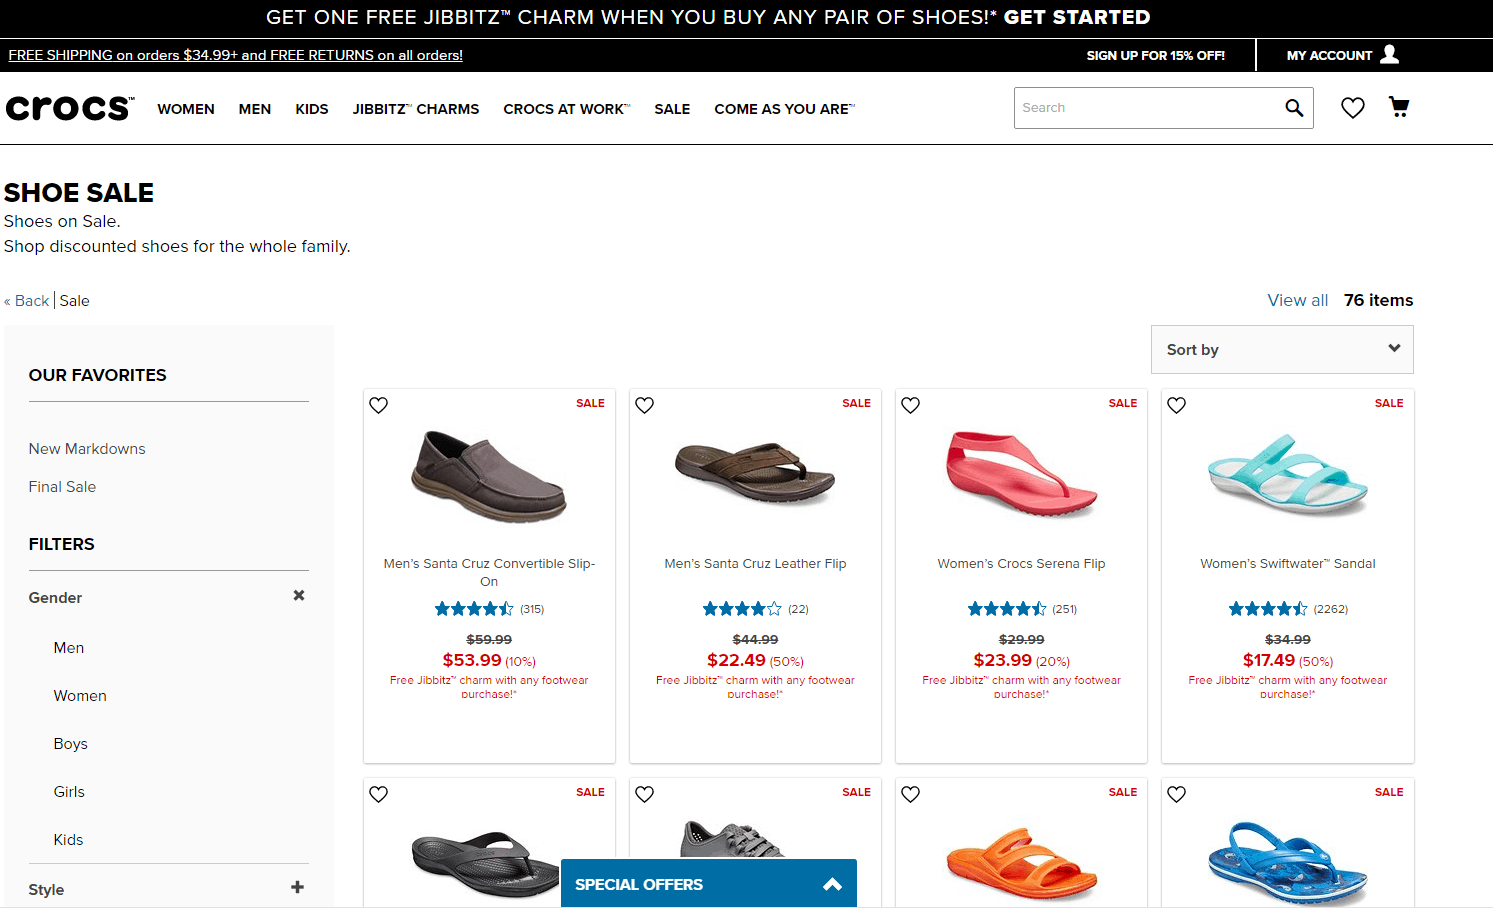Open the orange sandal product image
The width and height of the screenshot is (1493, 911).
coord(1021,864)
